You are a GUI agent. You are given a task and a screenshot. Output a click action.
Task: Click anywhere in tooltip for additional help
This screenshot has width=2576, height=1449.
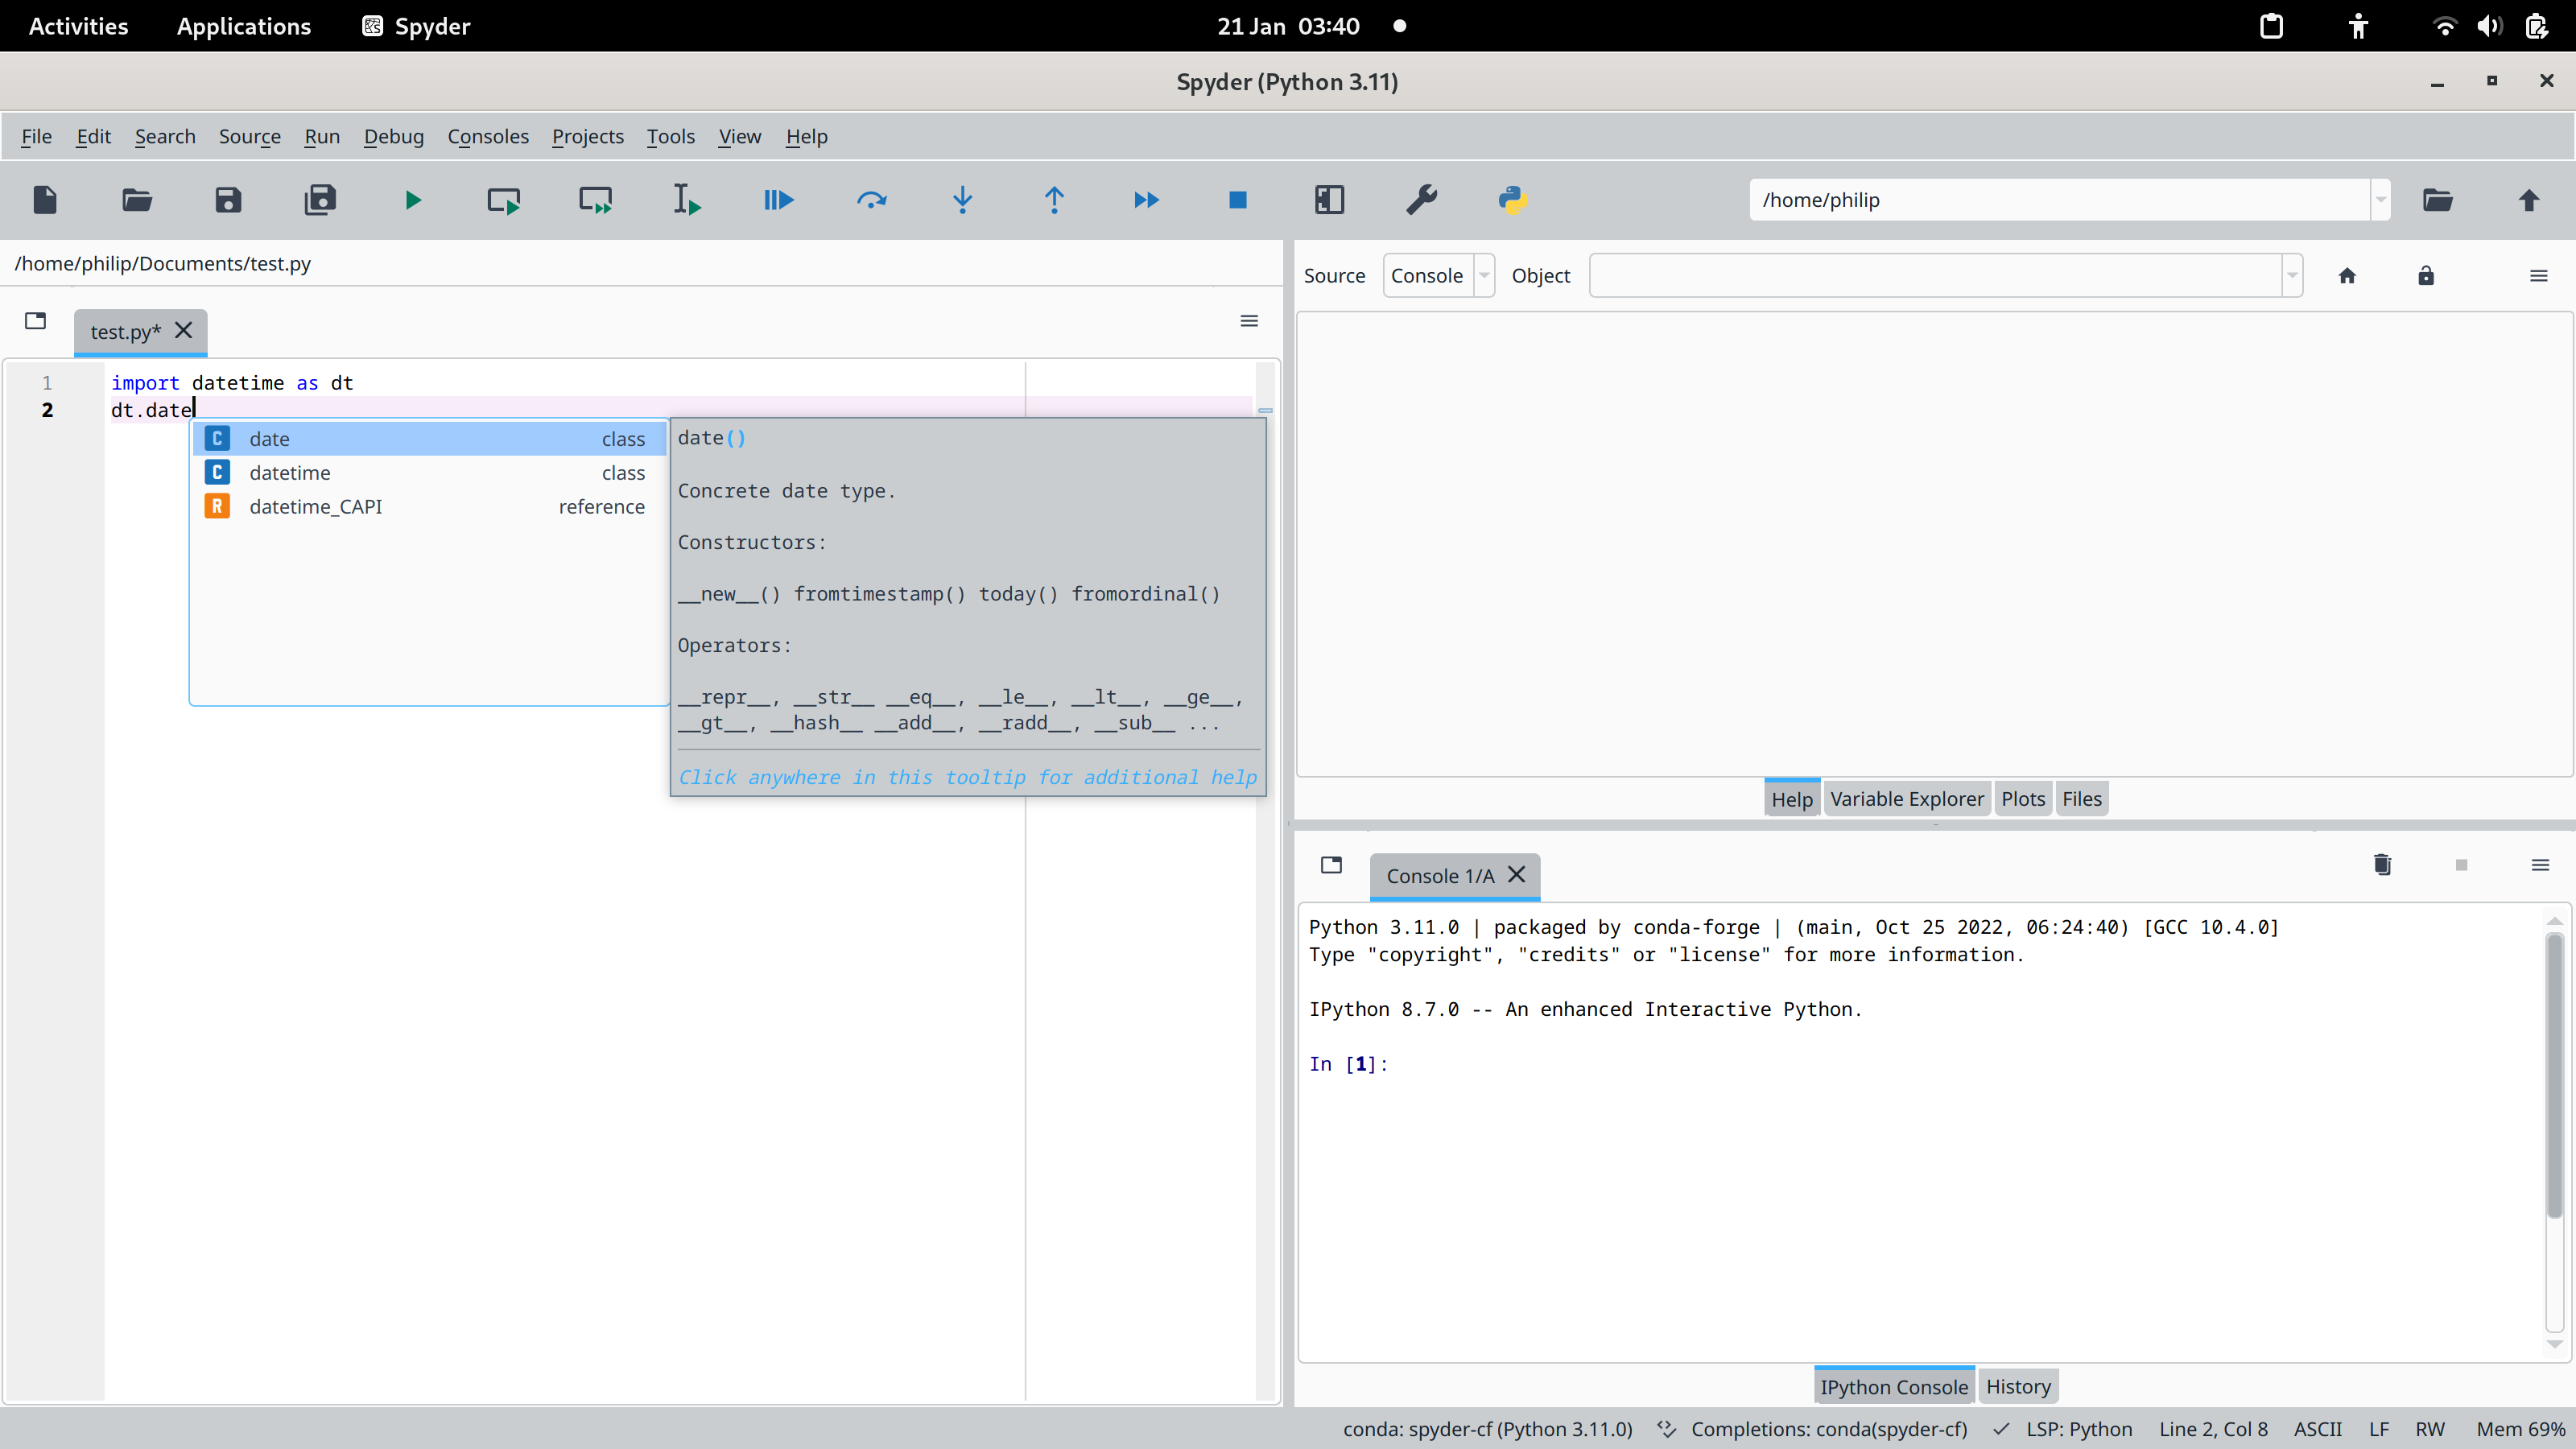pos(968,777)
